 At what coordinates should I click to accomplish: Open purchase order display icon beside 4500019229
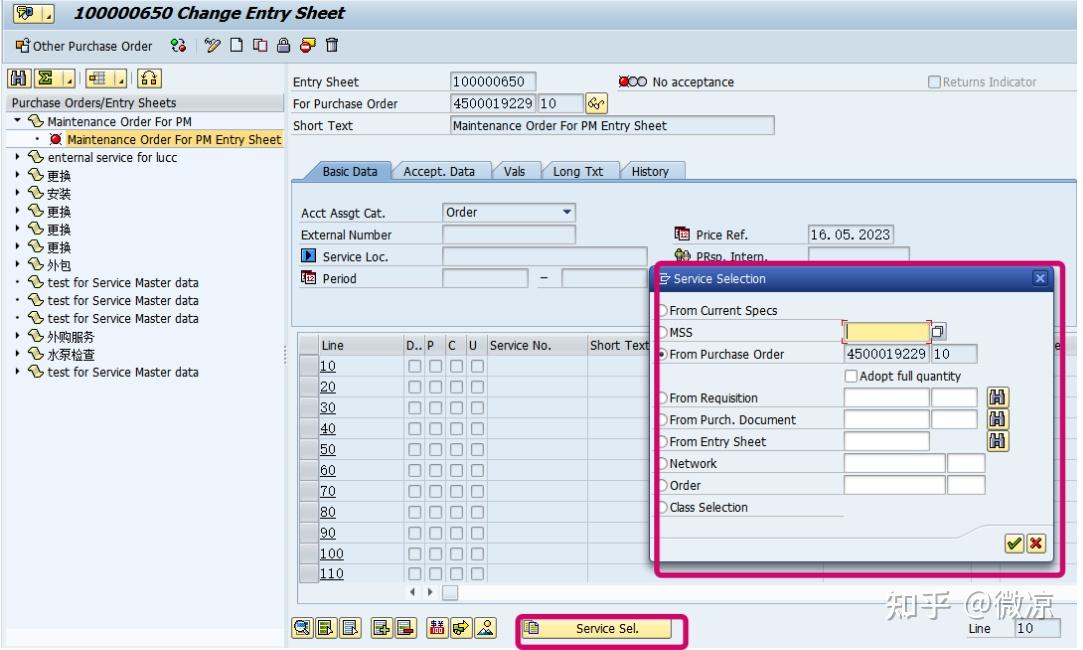596,104
